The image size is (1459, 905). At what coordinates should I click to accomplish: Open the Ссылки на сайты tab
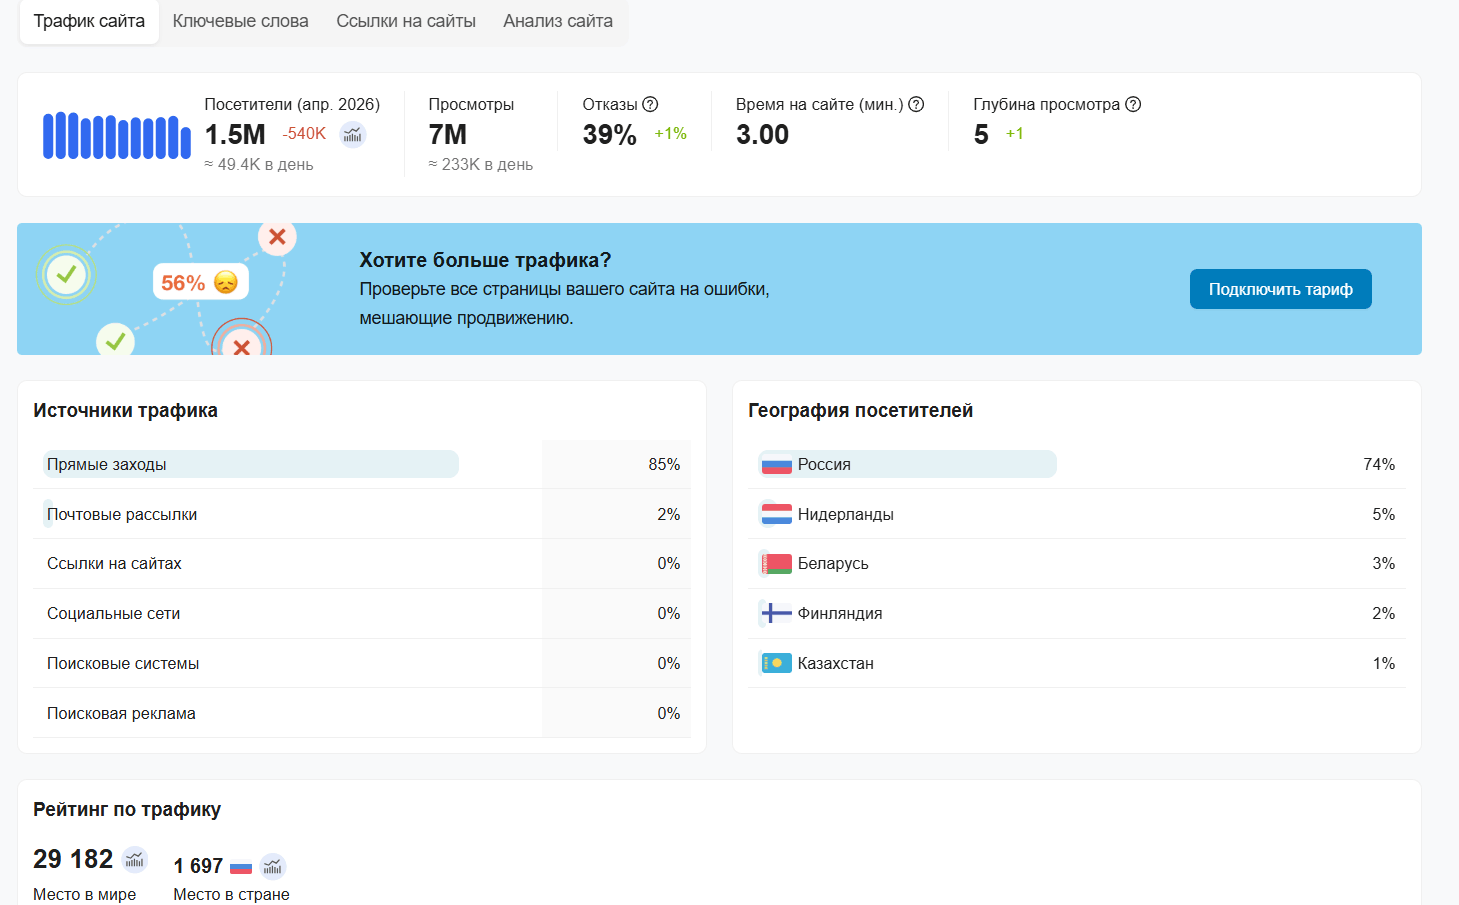406,21
